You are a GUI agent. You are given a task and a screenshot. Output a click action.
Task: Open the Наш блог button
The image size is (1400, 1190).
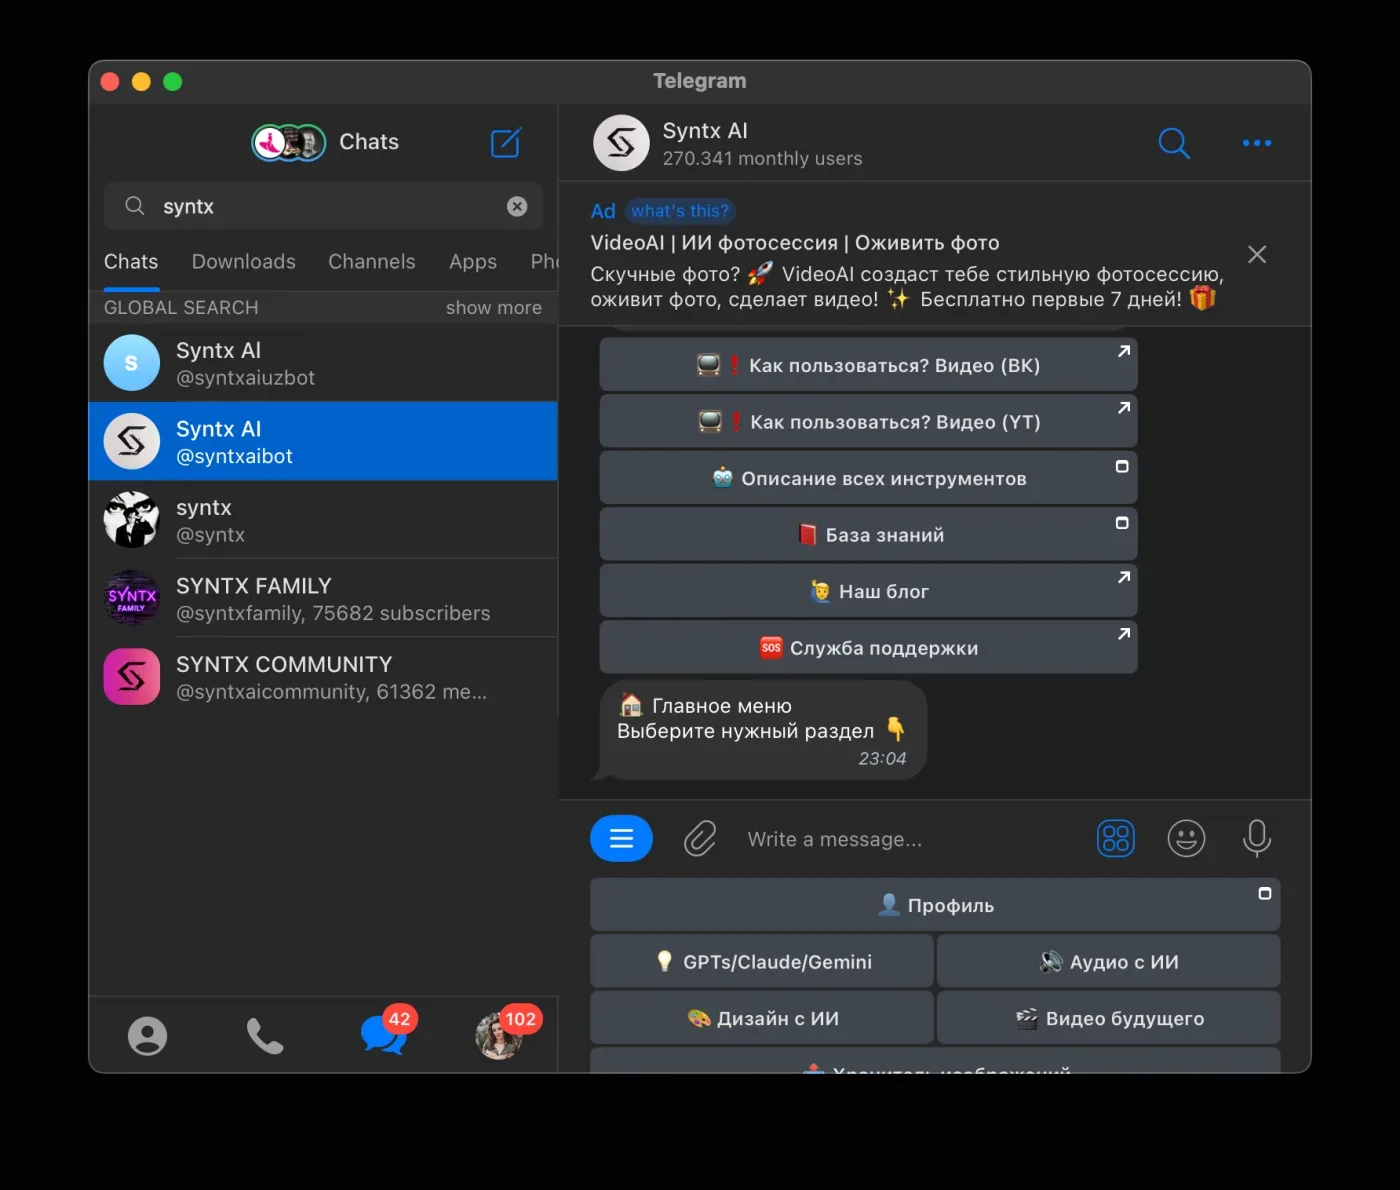(x=868, y=591)
